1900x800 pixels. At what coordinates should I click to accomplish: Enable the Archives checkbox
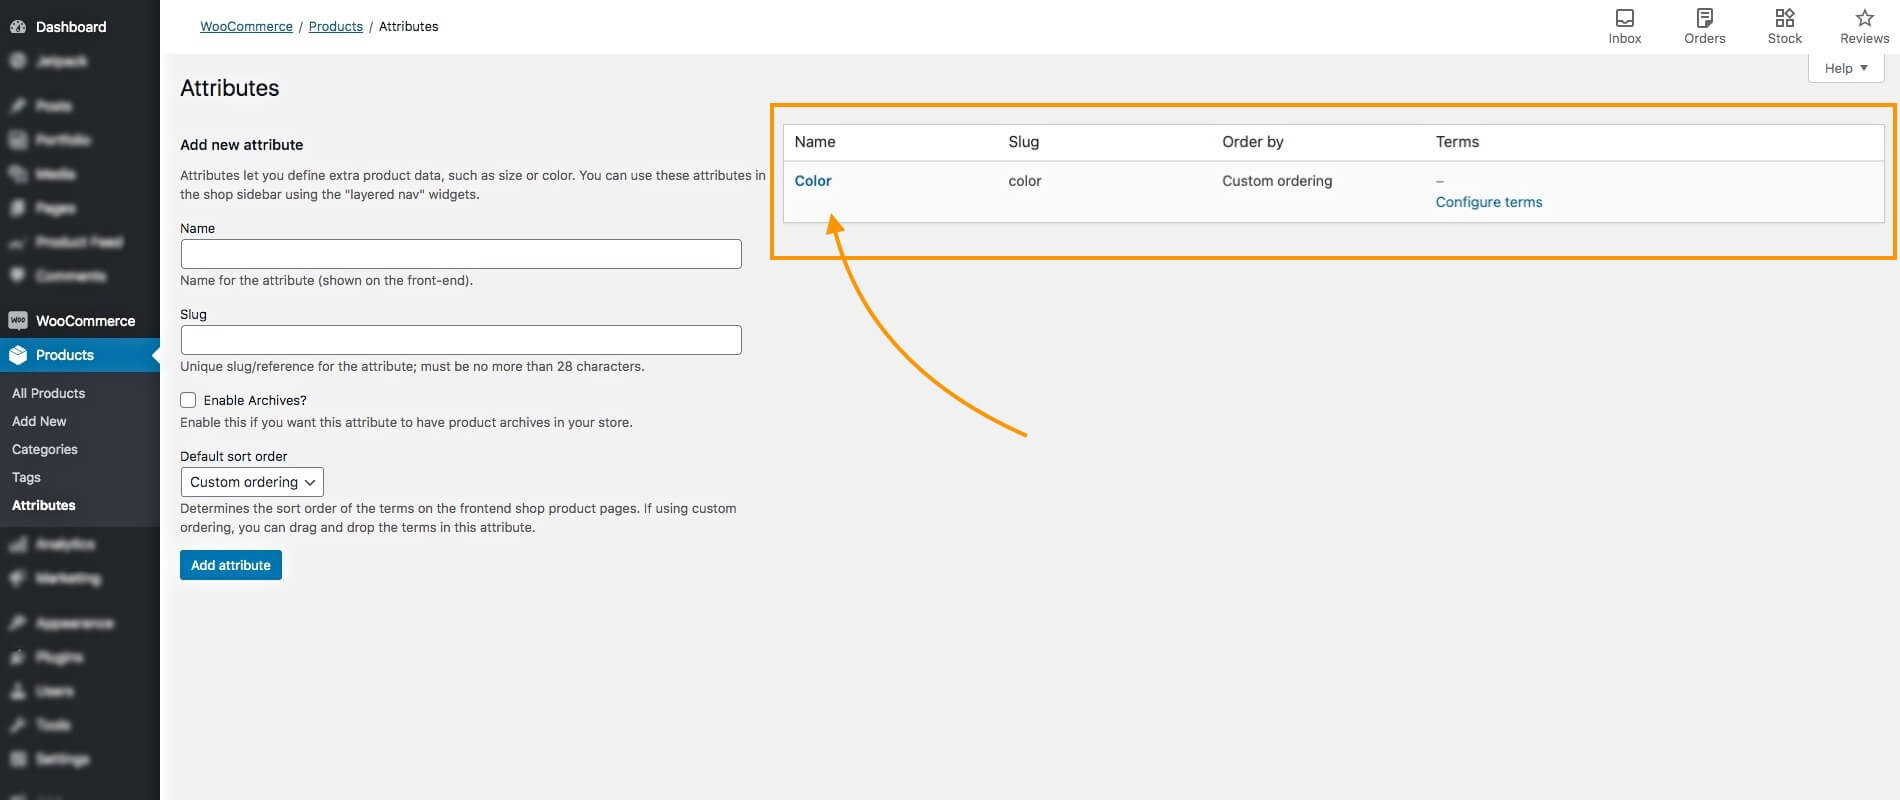click(x=188, y=400)
